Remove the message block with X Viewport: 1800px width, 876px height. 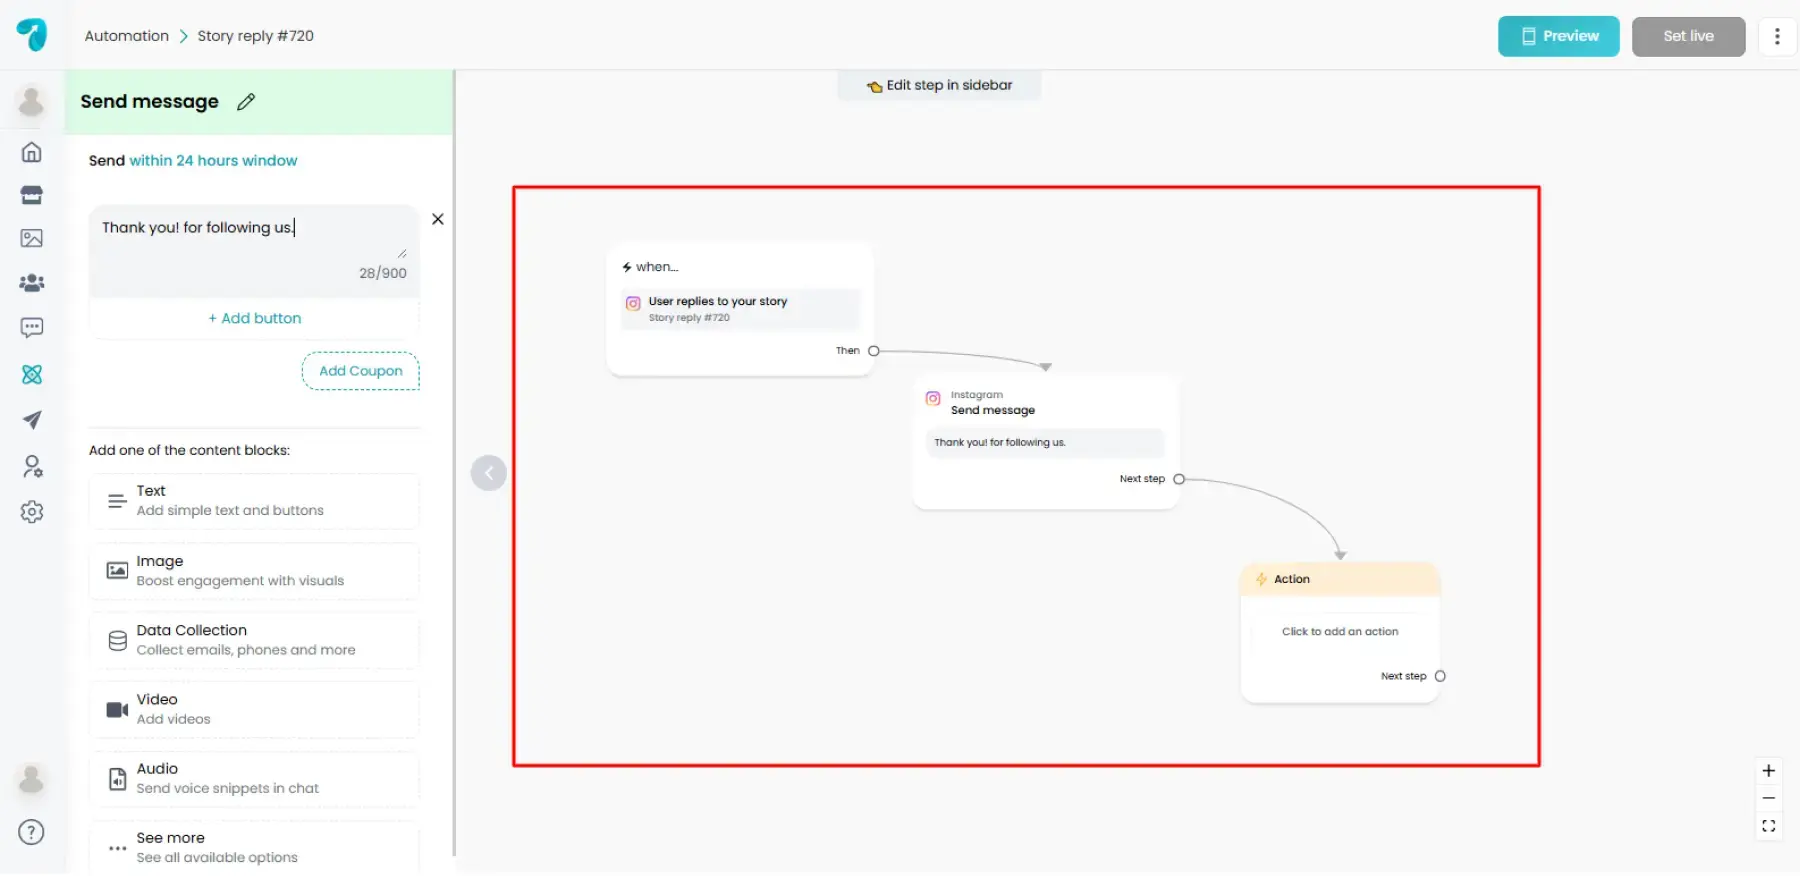point(438,219)
